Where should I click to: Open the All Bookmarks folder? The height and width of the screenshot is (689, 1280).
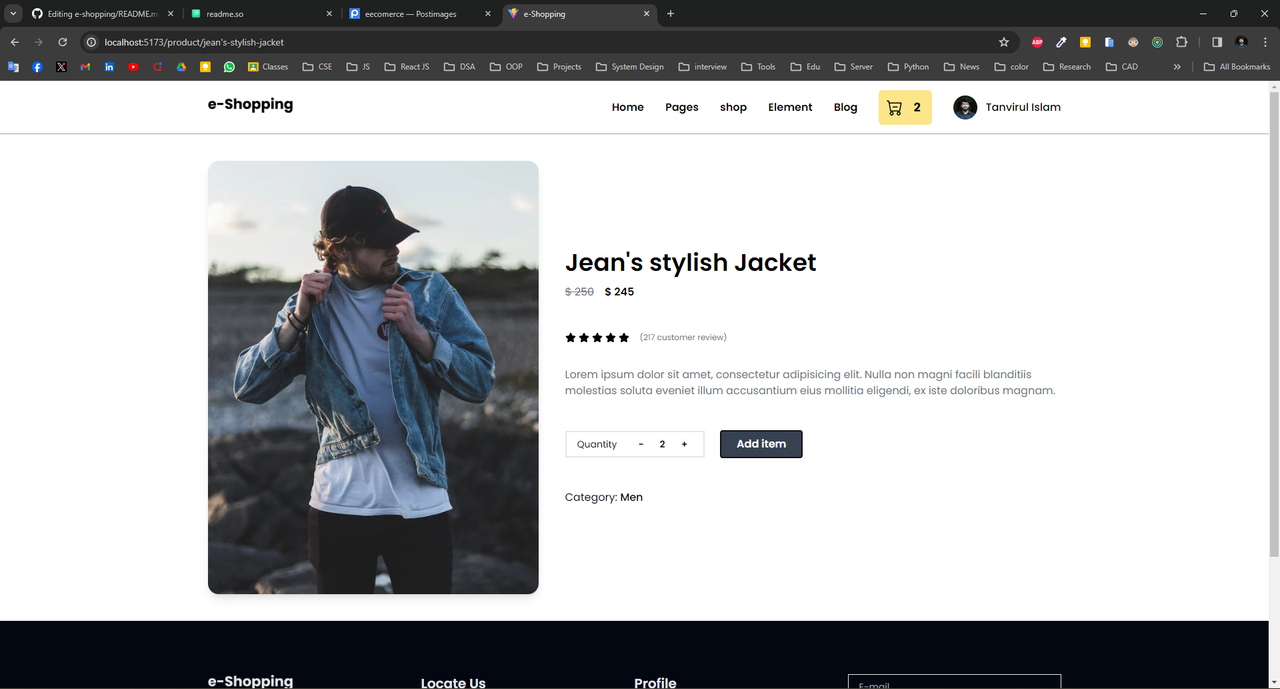click(x=1237, y=67)
